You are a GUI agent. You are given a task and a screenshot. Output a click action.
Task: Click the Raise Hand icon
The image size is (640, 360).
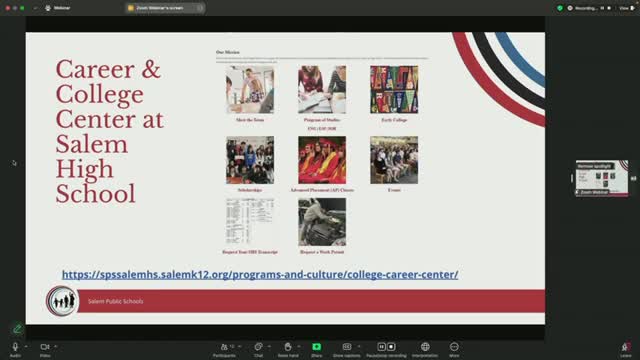pos(288,347)
